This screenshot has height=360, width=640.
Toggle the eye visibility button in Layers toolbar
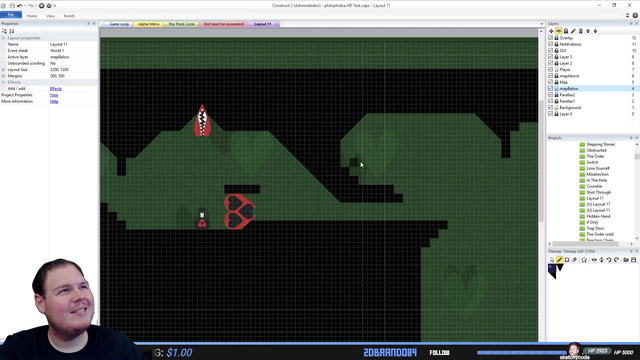click(x=558, y=31)
